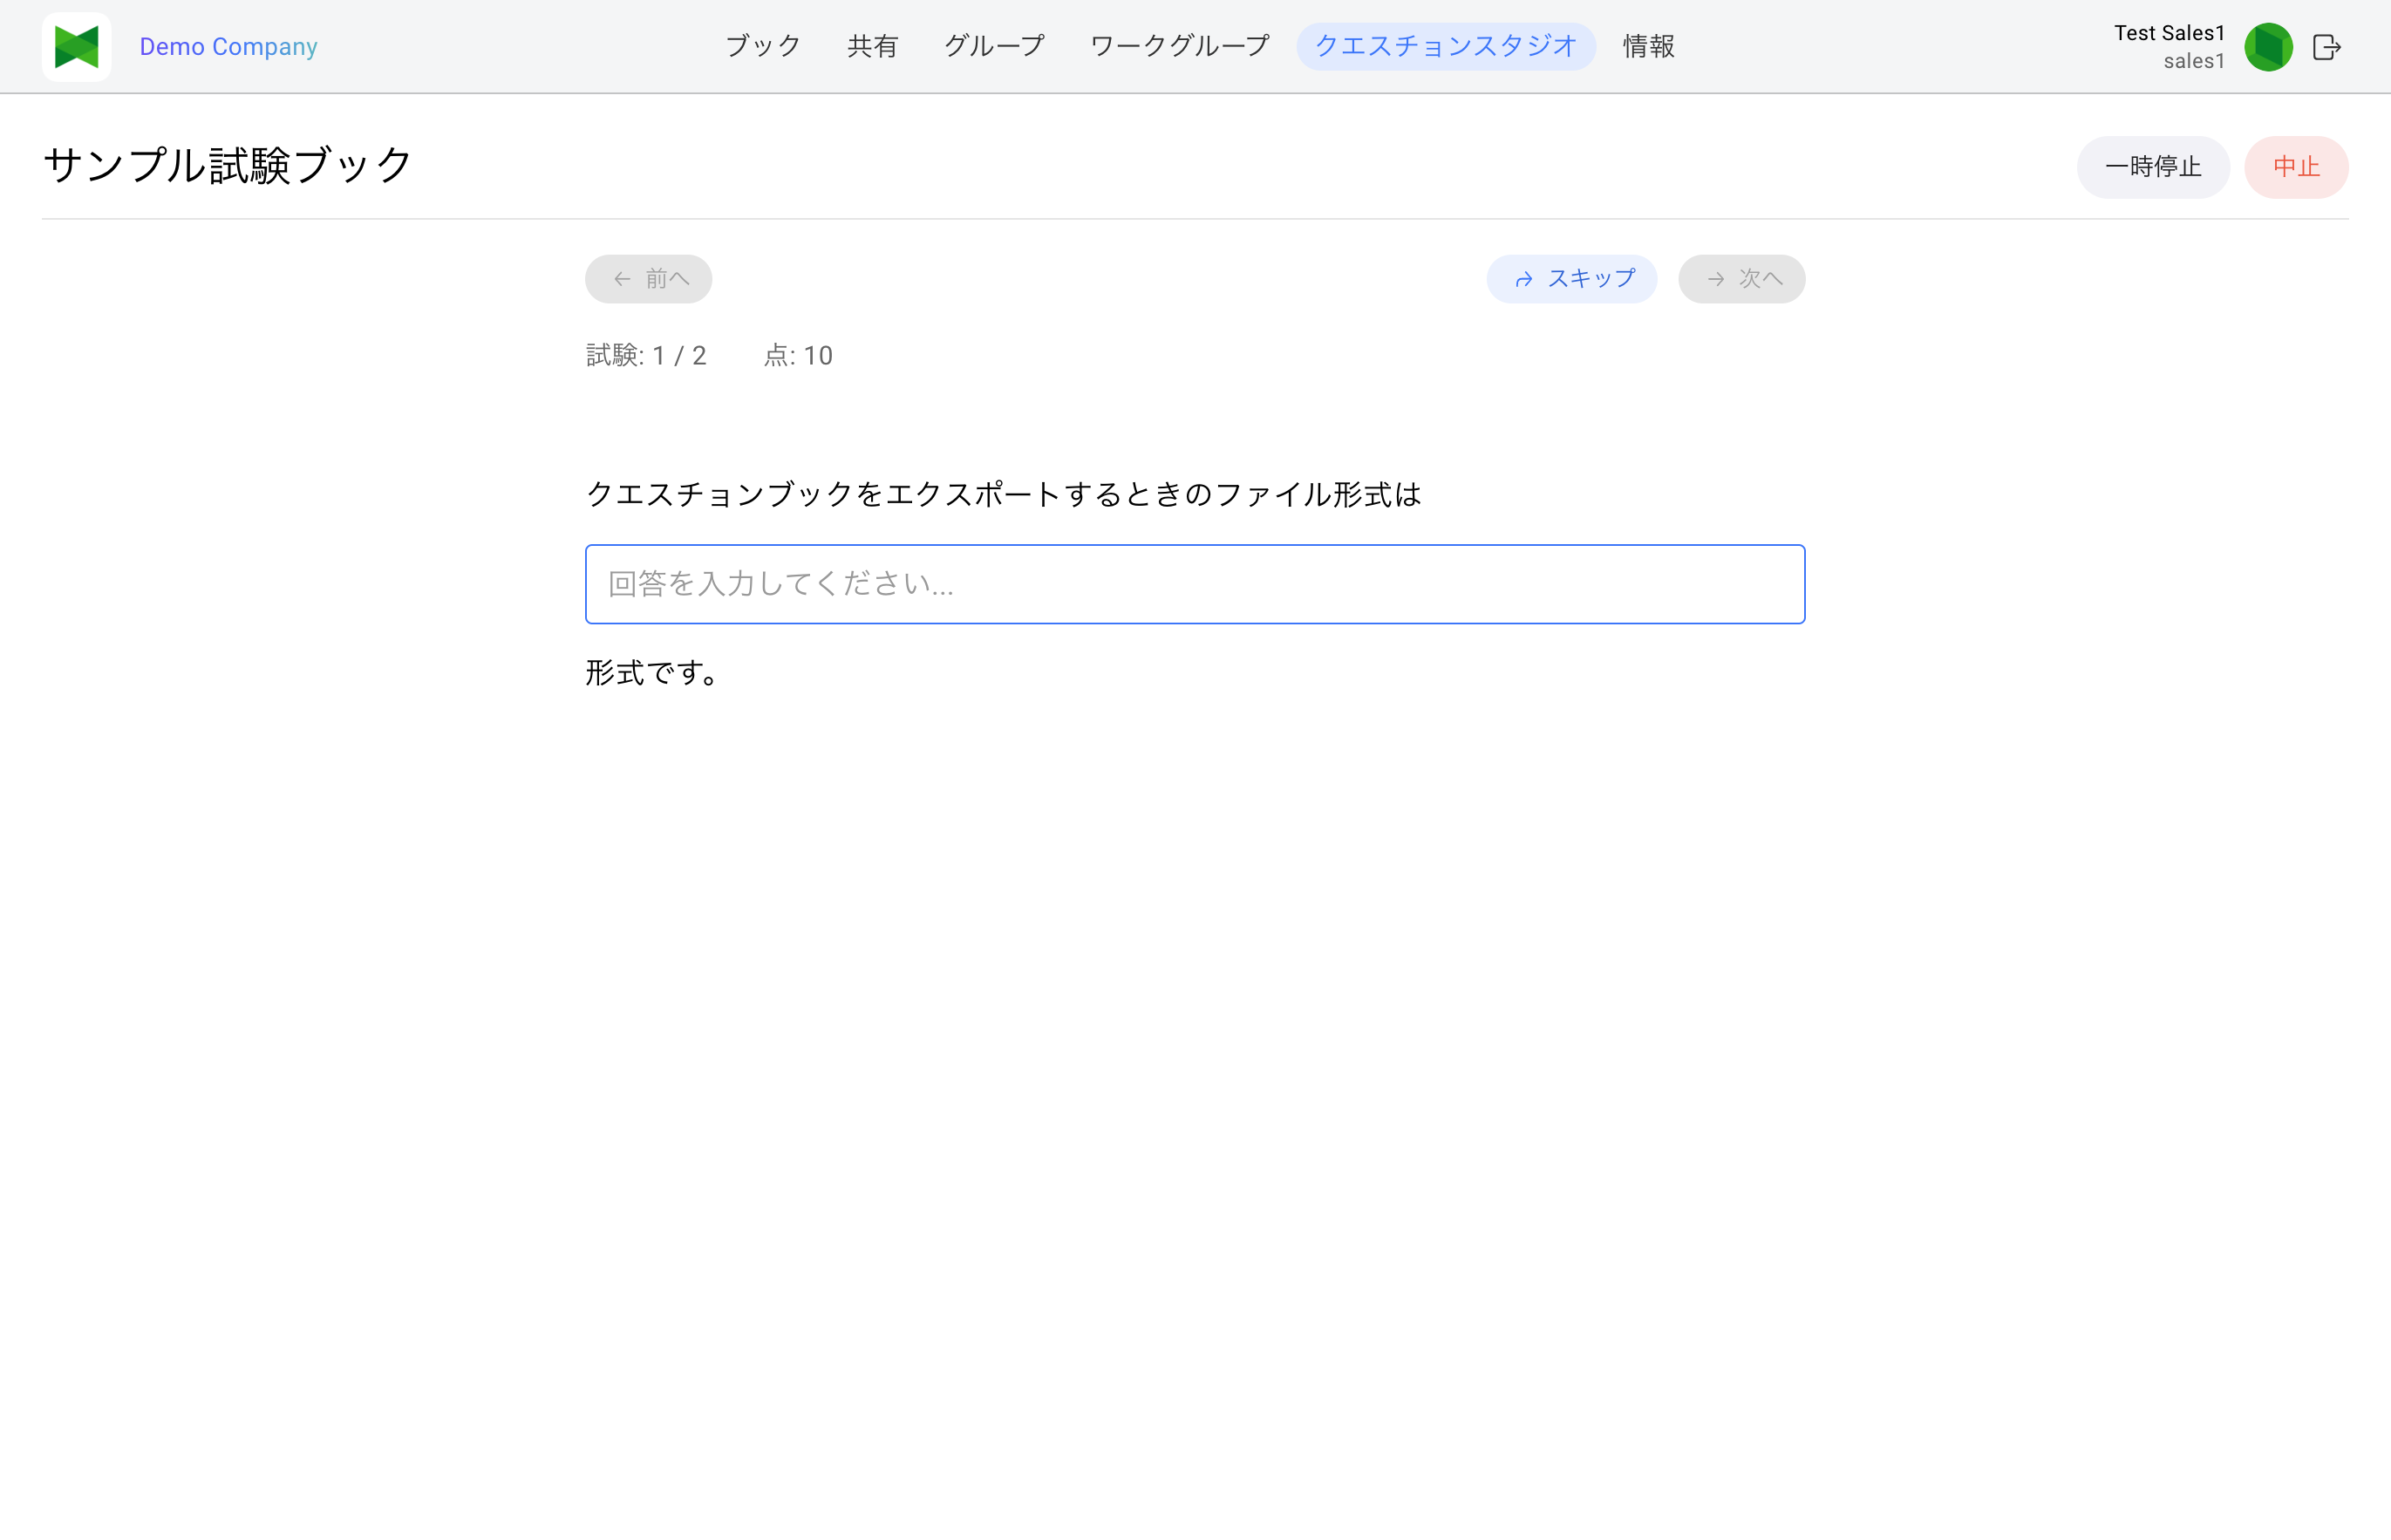Click the サンプル試験ブック title
This screenshot has width=2391, height=1540.
click(x=227, y=166)
